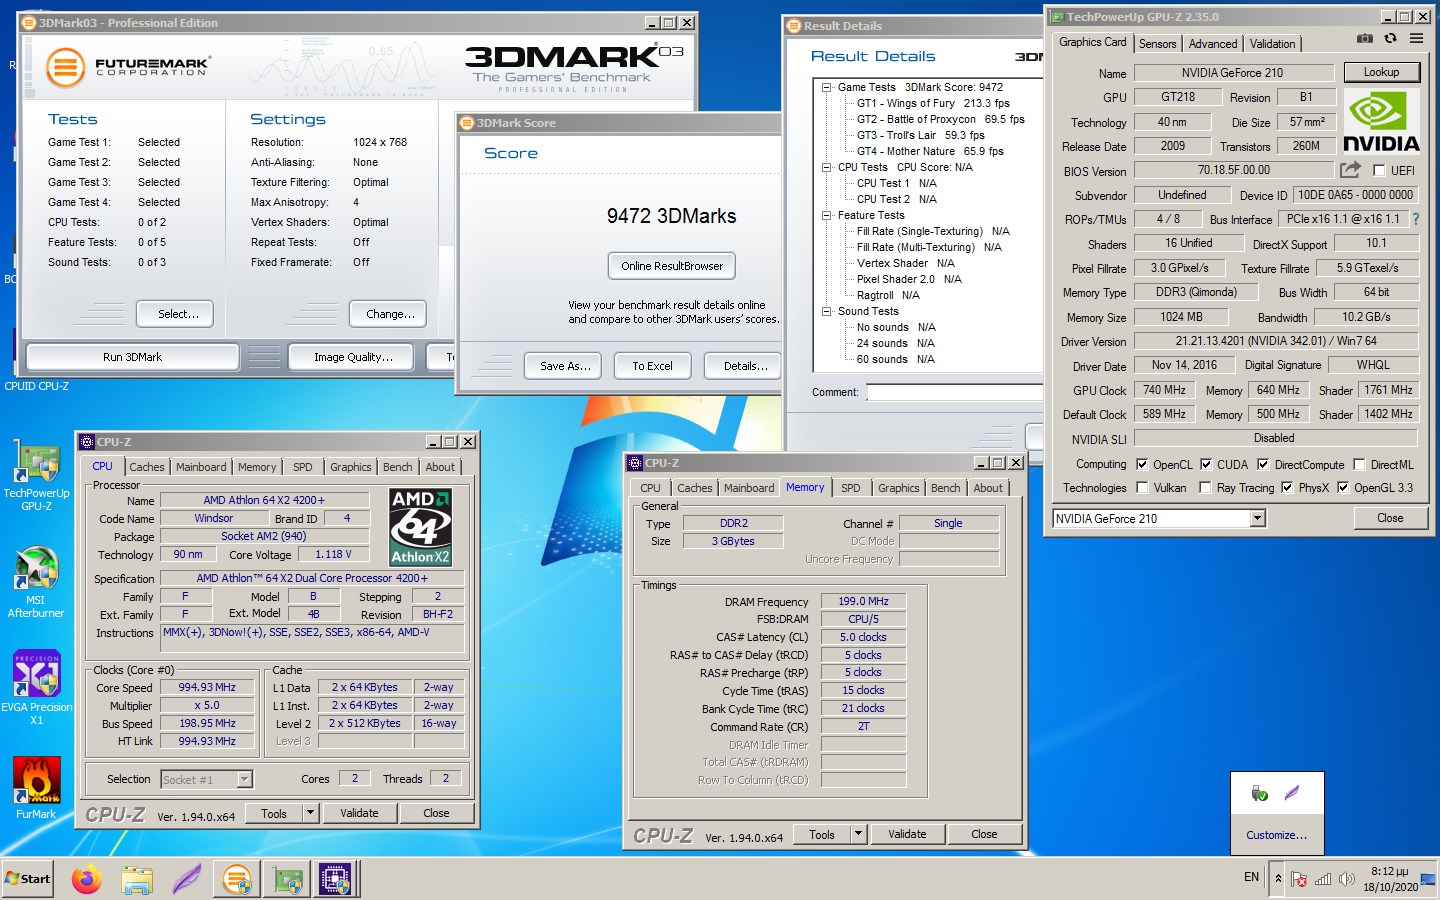The width and height of the screenshot is (1440, 900).
Task: Switch to the CPU-Z taskbar button
Action: pyautogui.click(x=335, y=879)
